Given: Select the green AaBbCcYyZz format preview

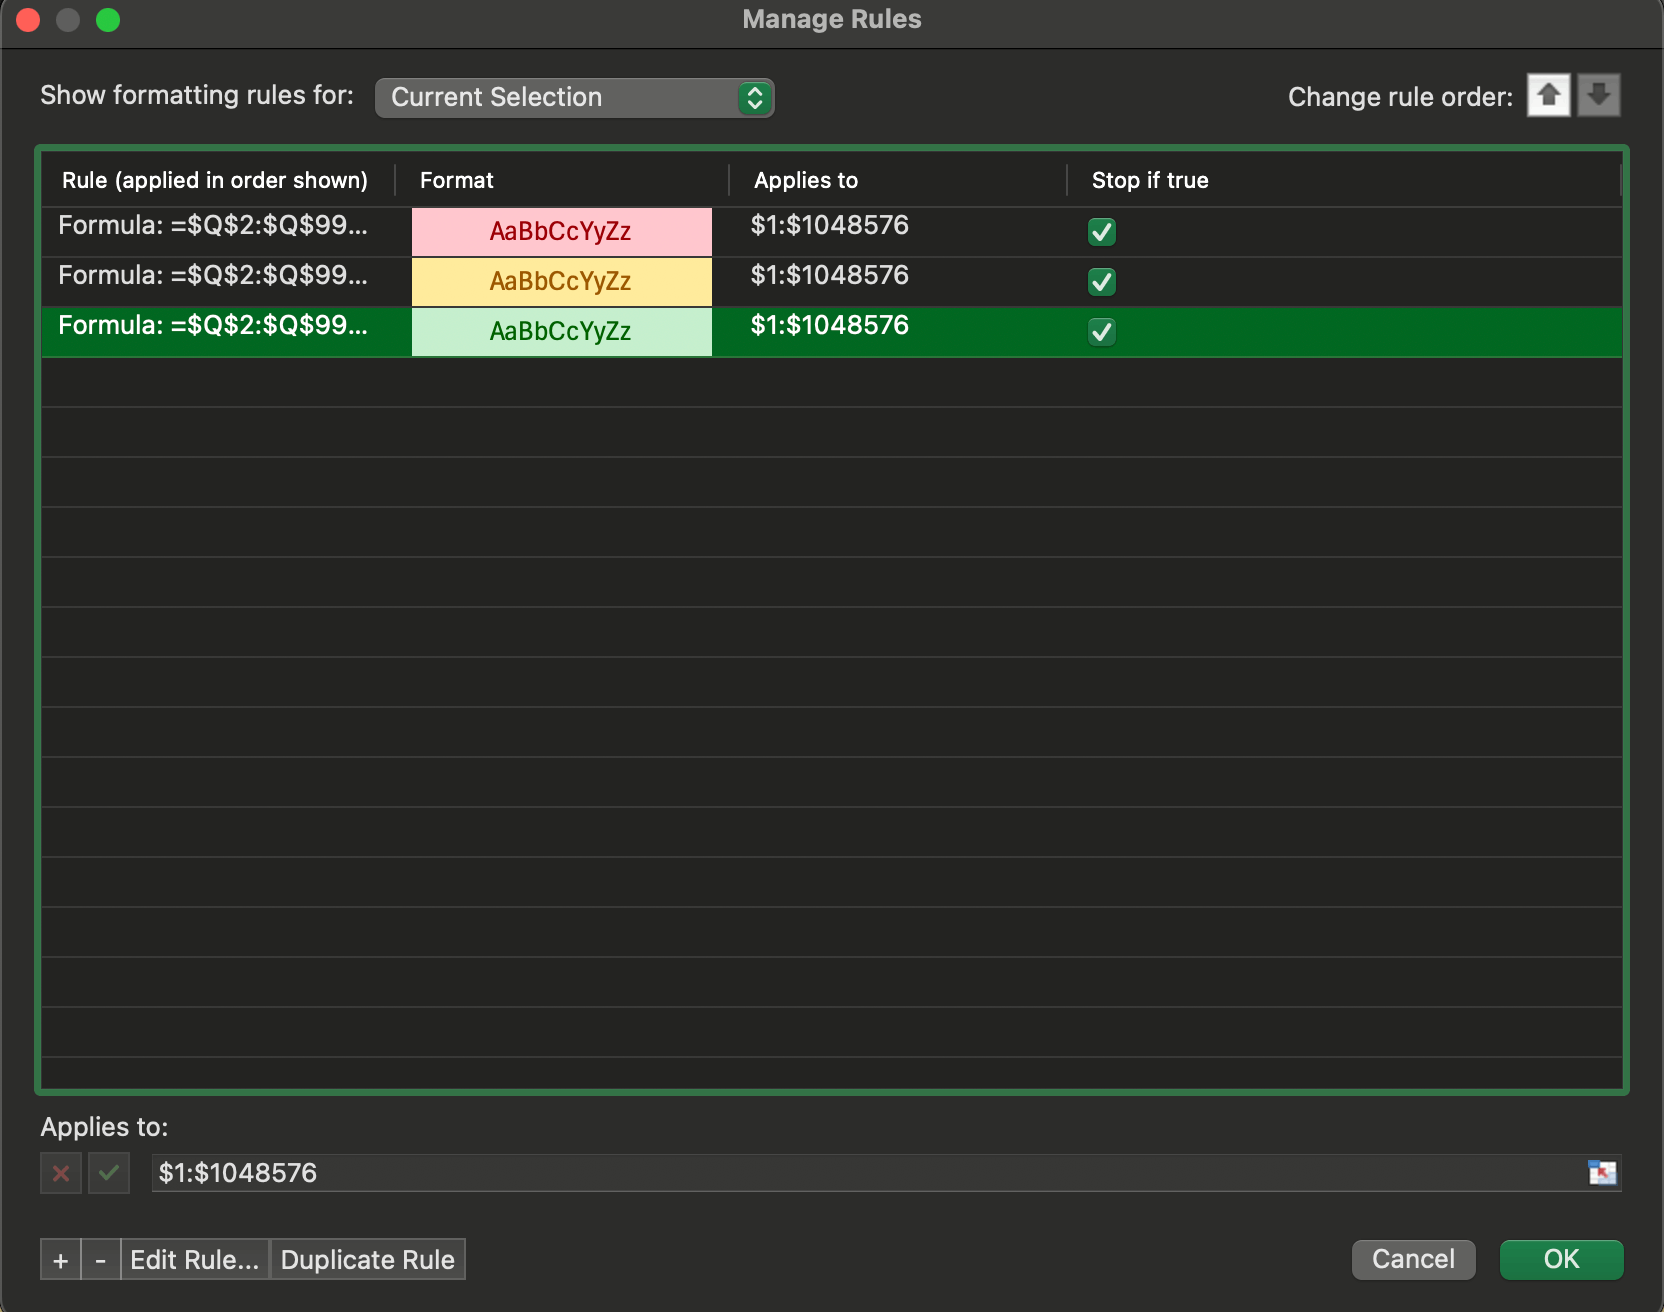Looking at the screenshot, I should coord(561,332).
